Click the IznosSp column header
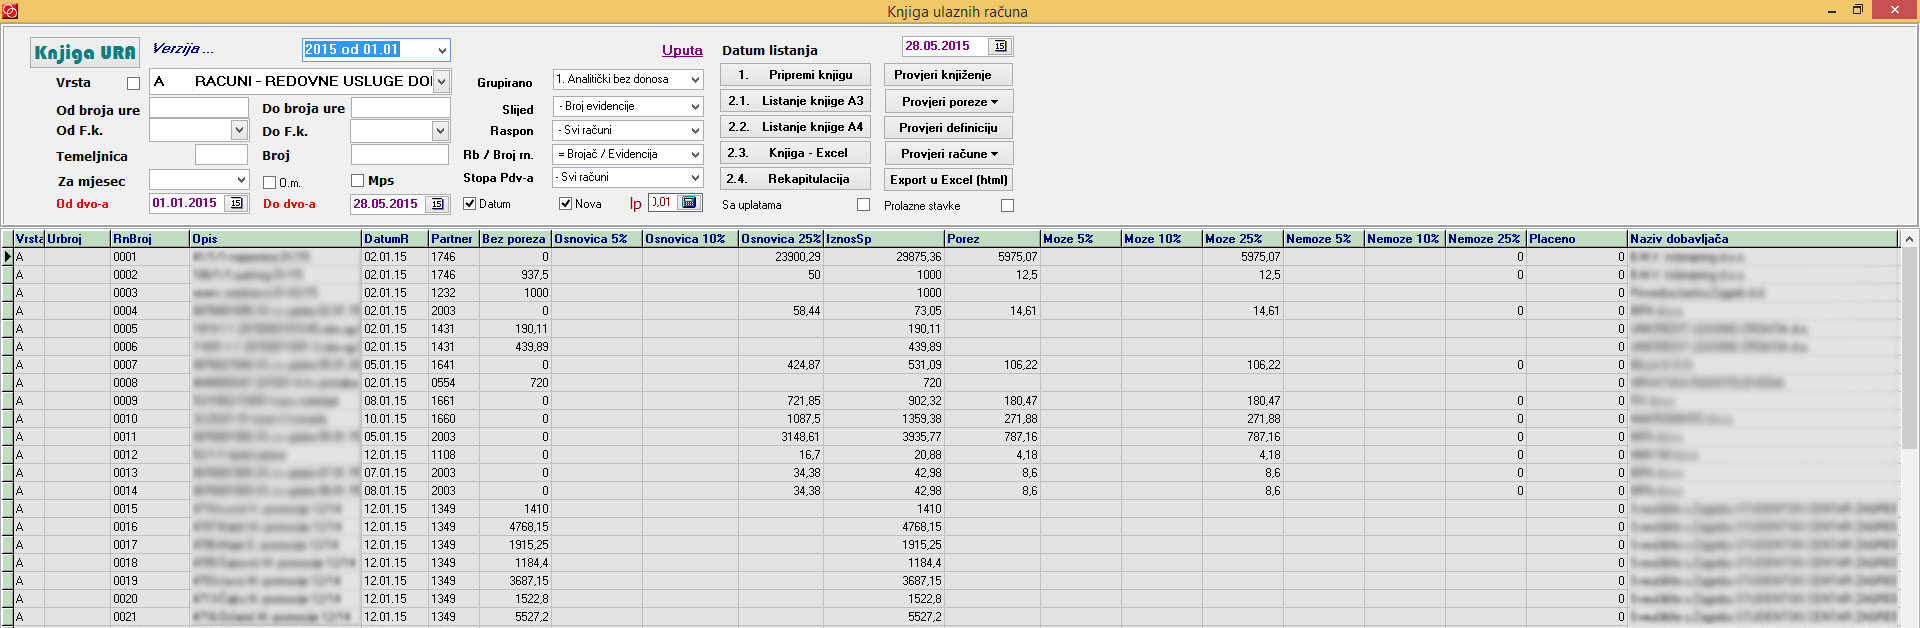The height and width of the screenshot is (628, 1920). pos(884,239)
